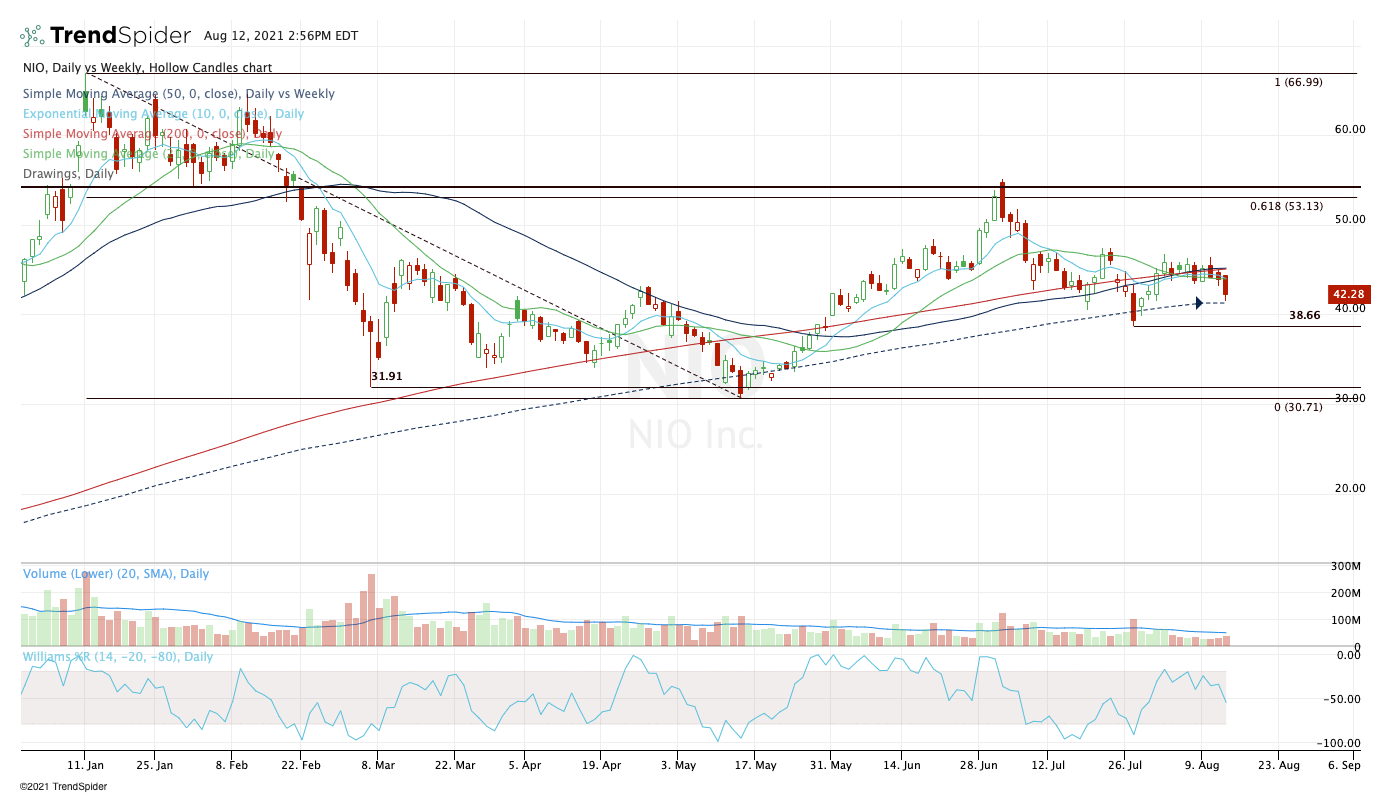Click the 100M volume axis label

click(x=1345, y=620)
